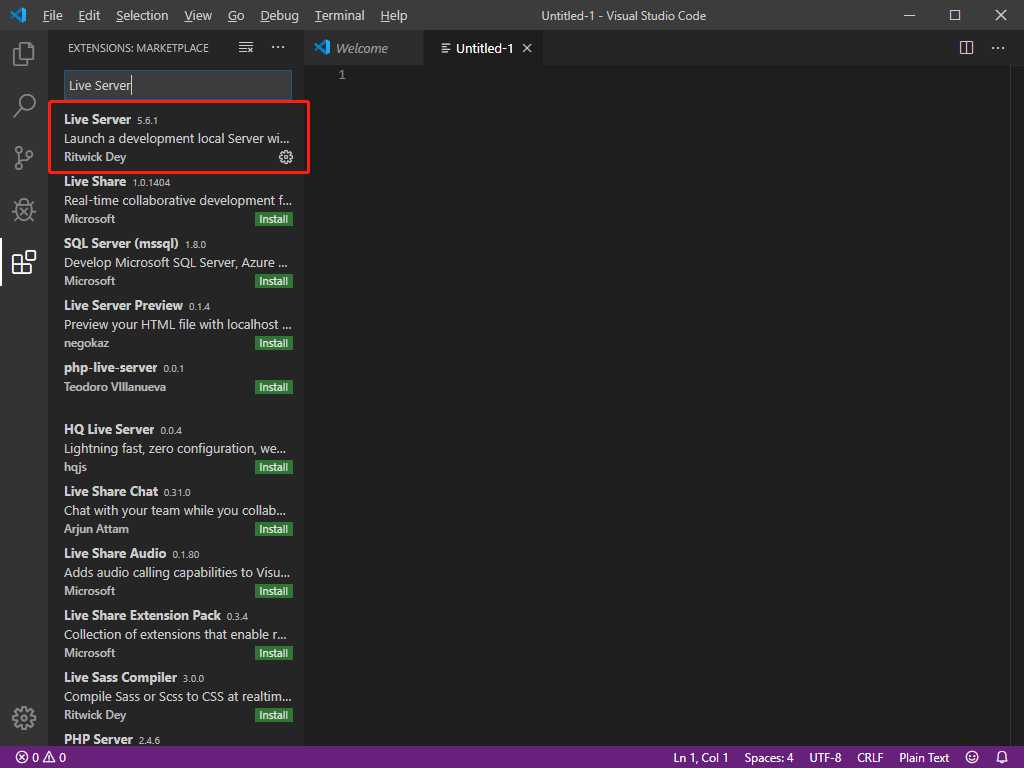
Task: Install Live Sass Compiler extension
Action: click(274, 716)
